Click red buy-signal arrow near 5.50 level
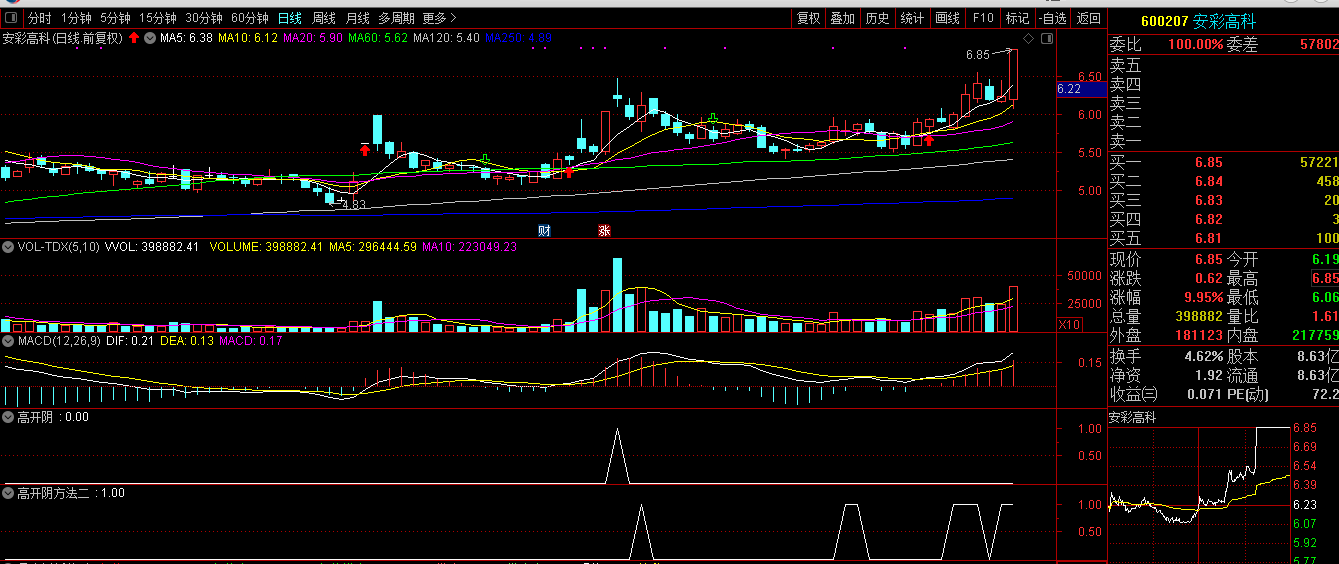 [x=365, y=150]
